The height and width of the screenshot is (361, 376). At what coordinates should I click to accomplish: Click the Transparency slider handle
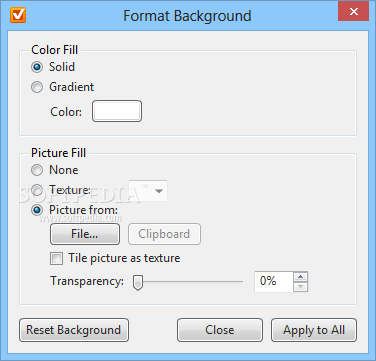pos(138,282)
